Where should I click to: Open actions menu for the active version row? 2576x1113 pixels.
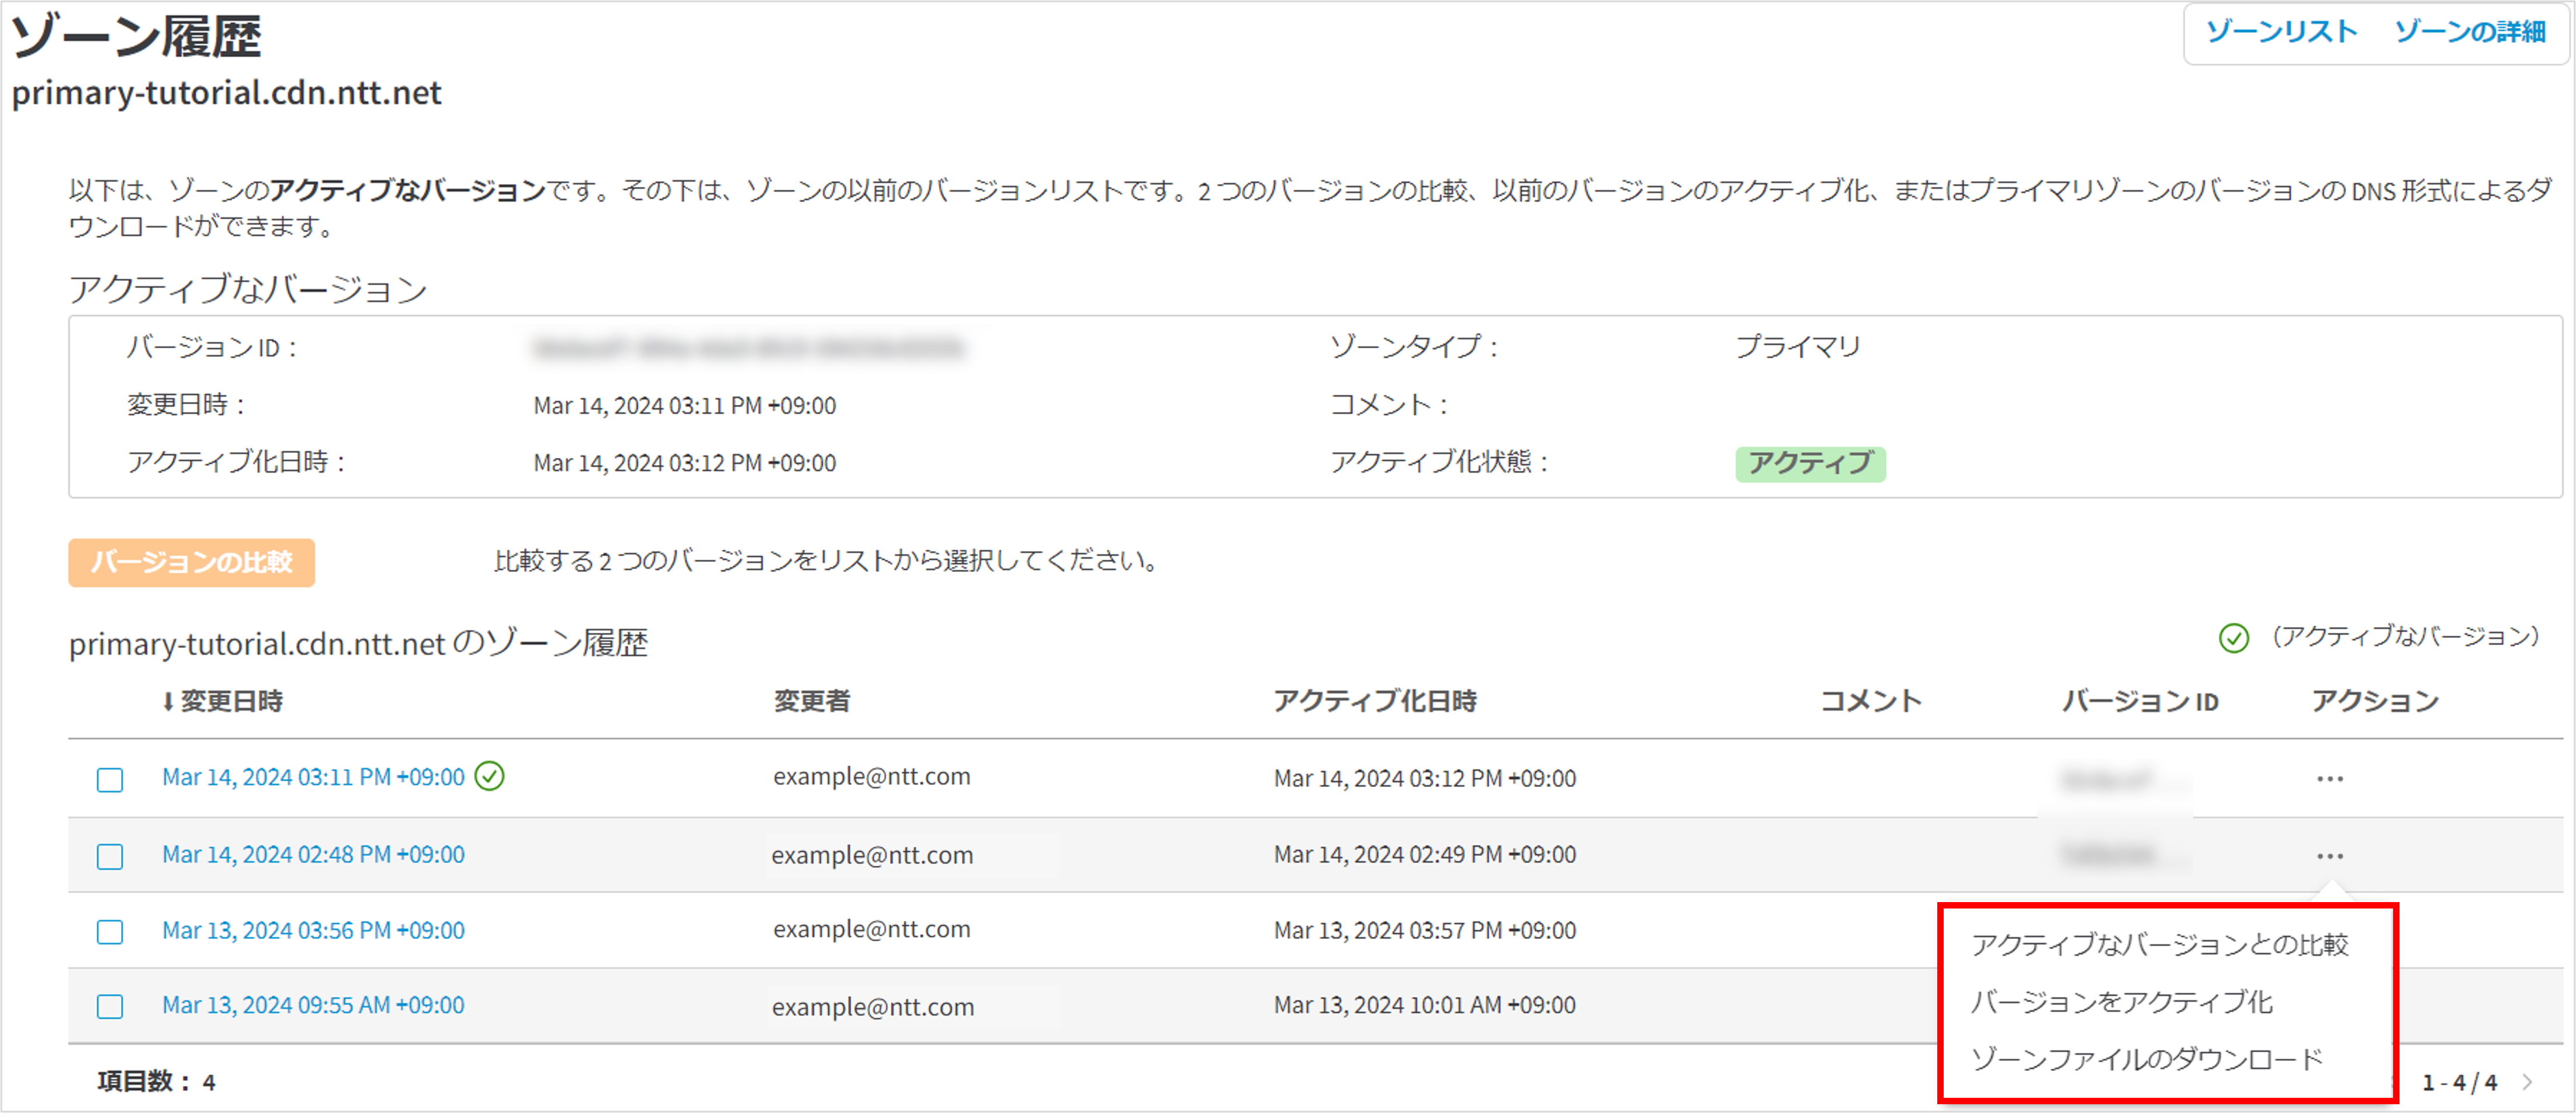(2329, 779)
